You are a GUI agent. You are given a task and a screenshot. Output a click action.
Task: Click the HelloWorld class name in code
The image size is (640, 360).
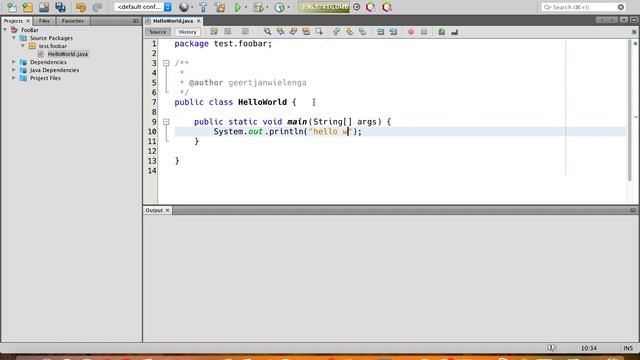pos(262,102)
